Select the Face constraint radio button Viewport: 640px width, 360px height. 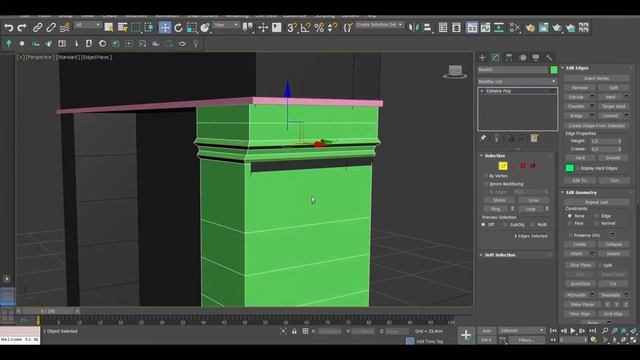tap(570, 224)
